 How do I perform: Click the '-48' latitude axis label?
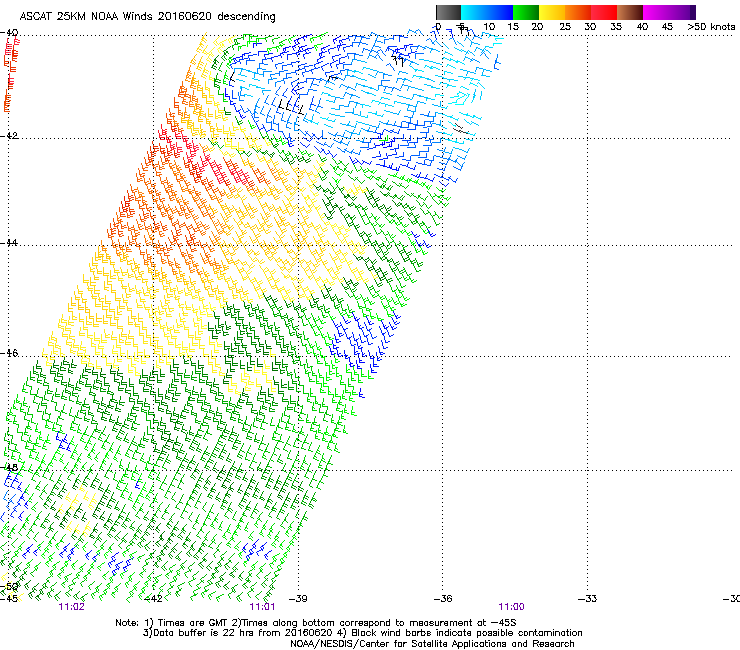(9, 467)
